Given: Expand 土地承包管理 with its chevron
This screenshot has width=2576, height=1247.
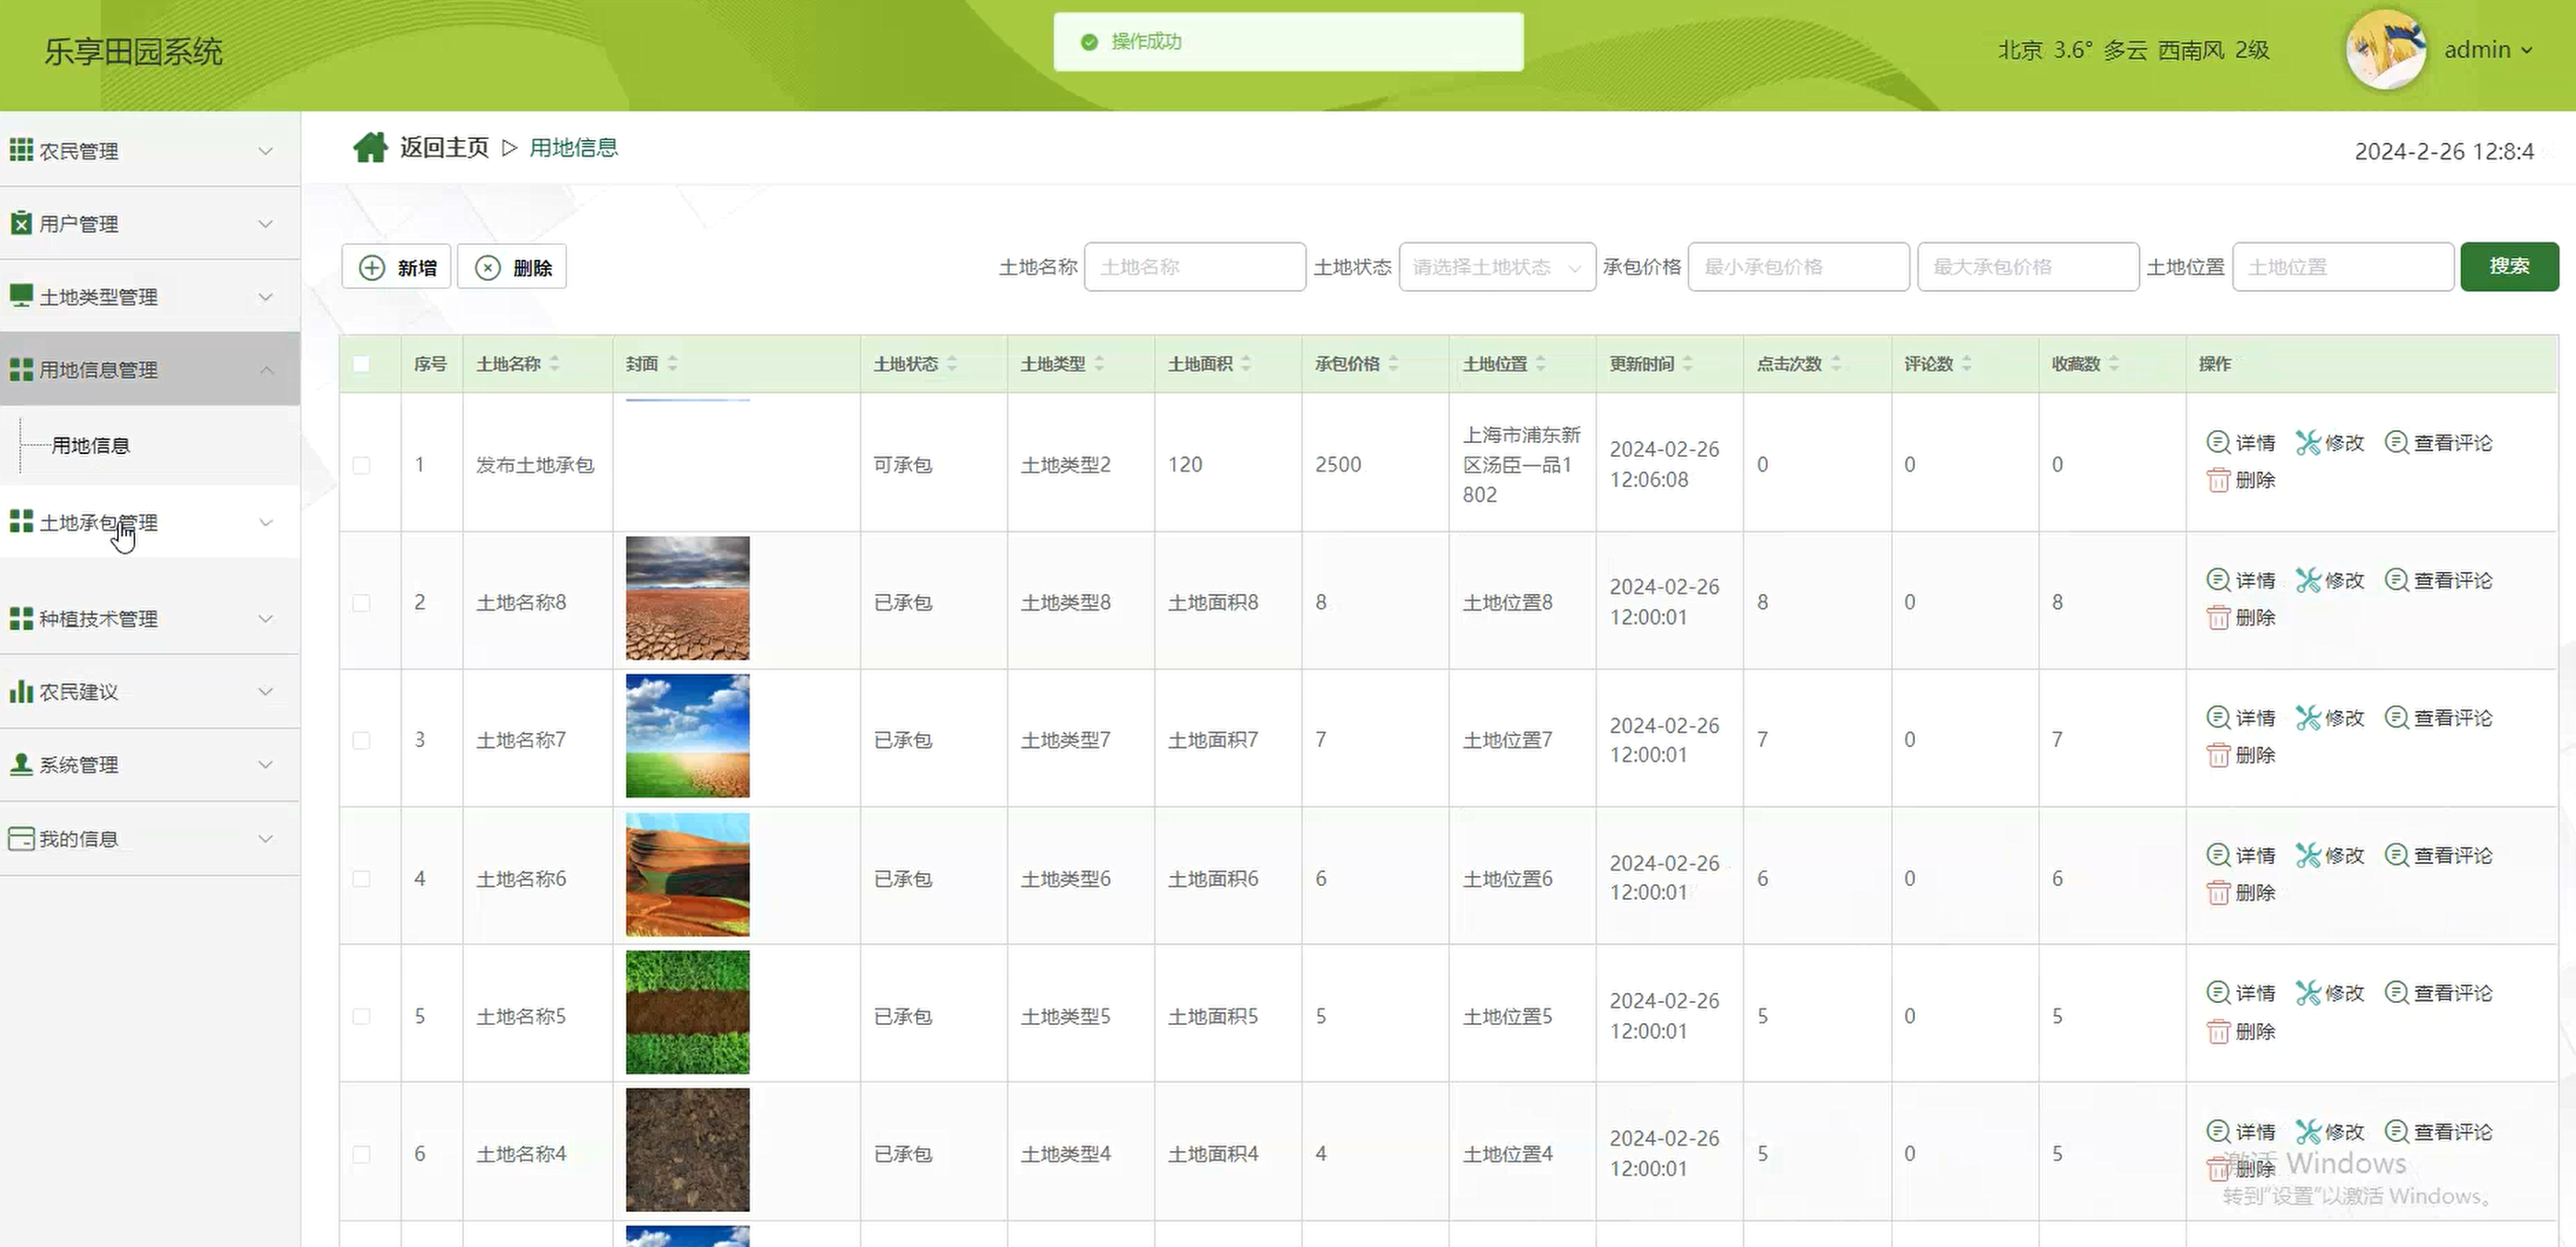Looking at the screenshot, I should [266, 523].
